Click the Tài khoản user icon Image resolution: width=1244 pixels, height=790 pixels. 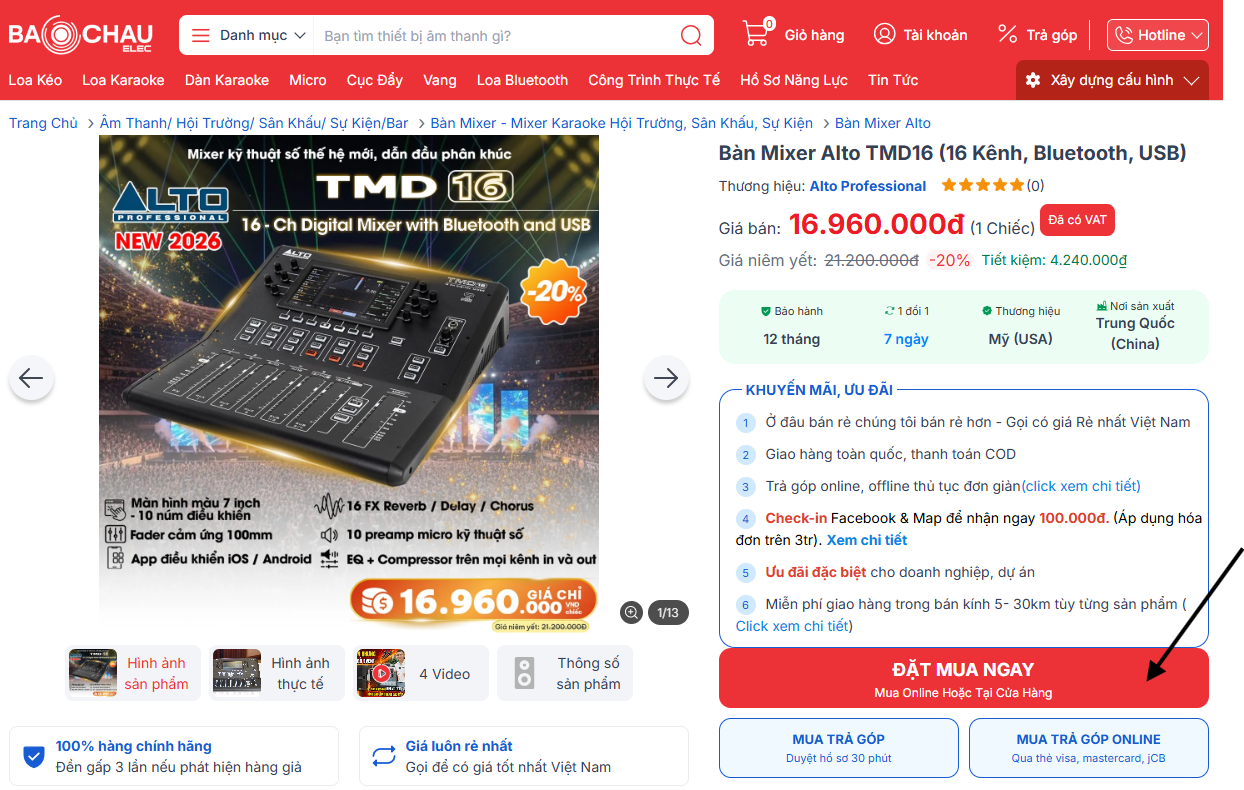tap(884, 34)
